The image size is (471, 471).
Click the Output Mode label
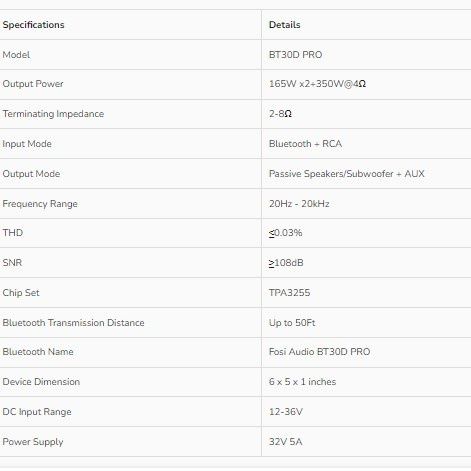coord(31,174)
